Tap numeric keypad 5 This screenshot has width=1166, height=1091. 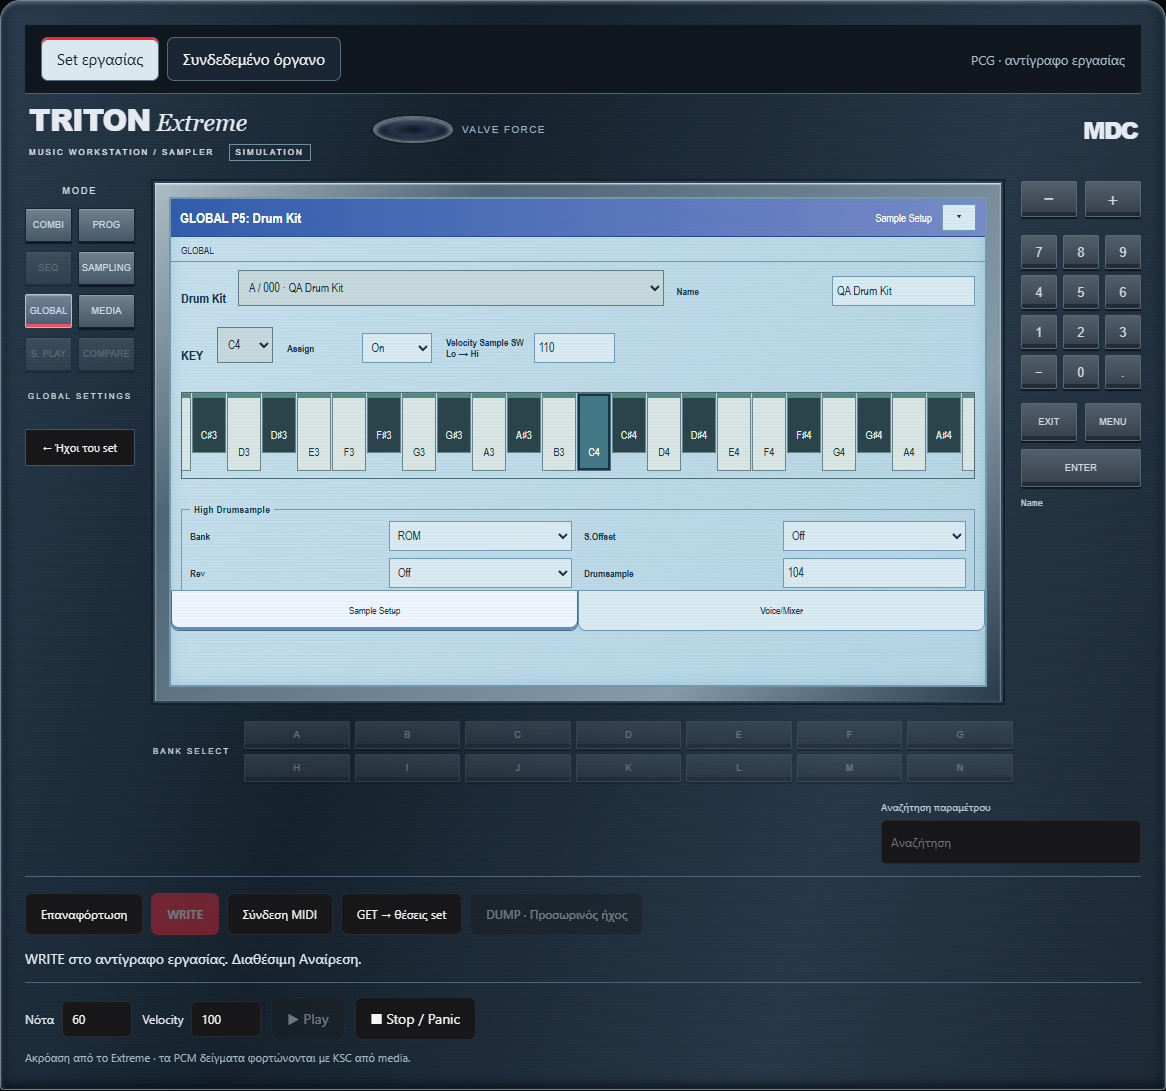pyautogui.click(x=1080, y=292)
